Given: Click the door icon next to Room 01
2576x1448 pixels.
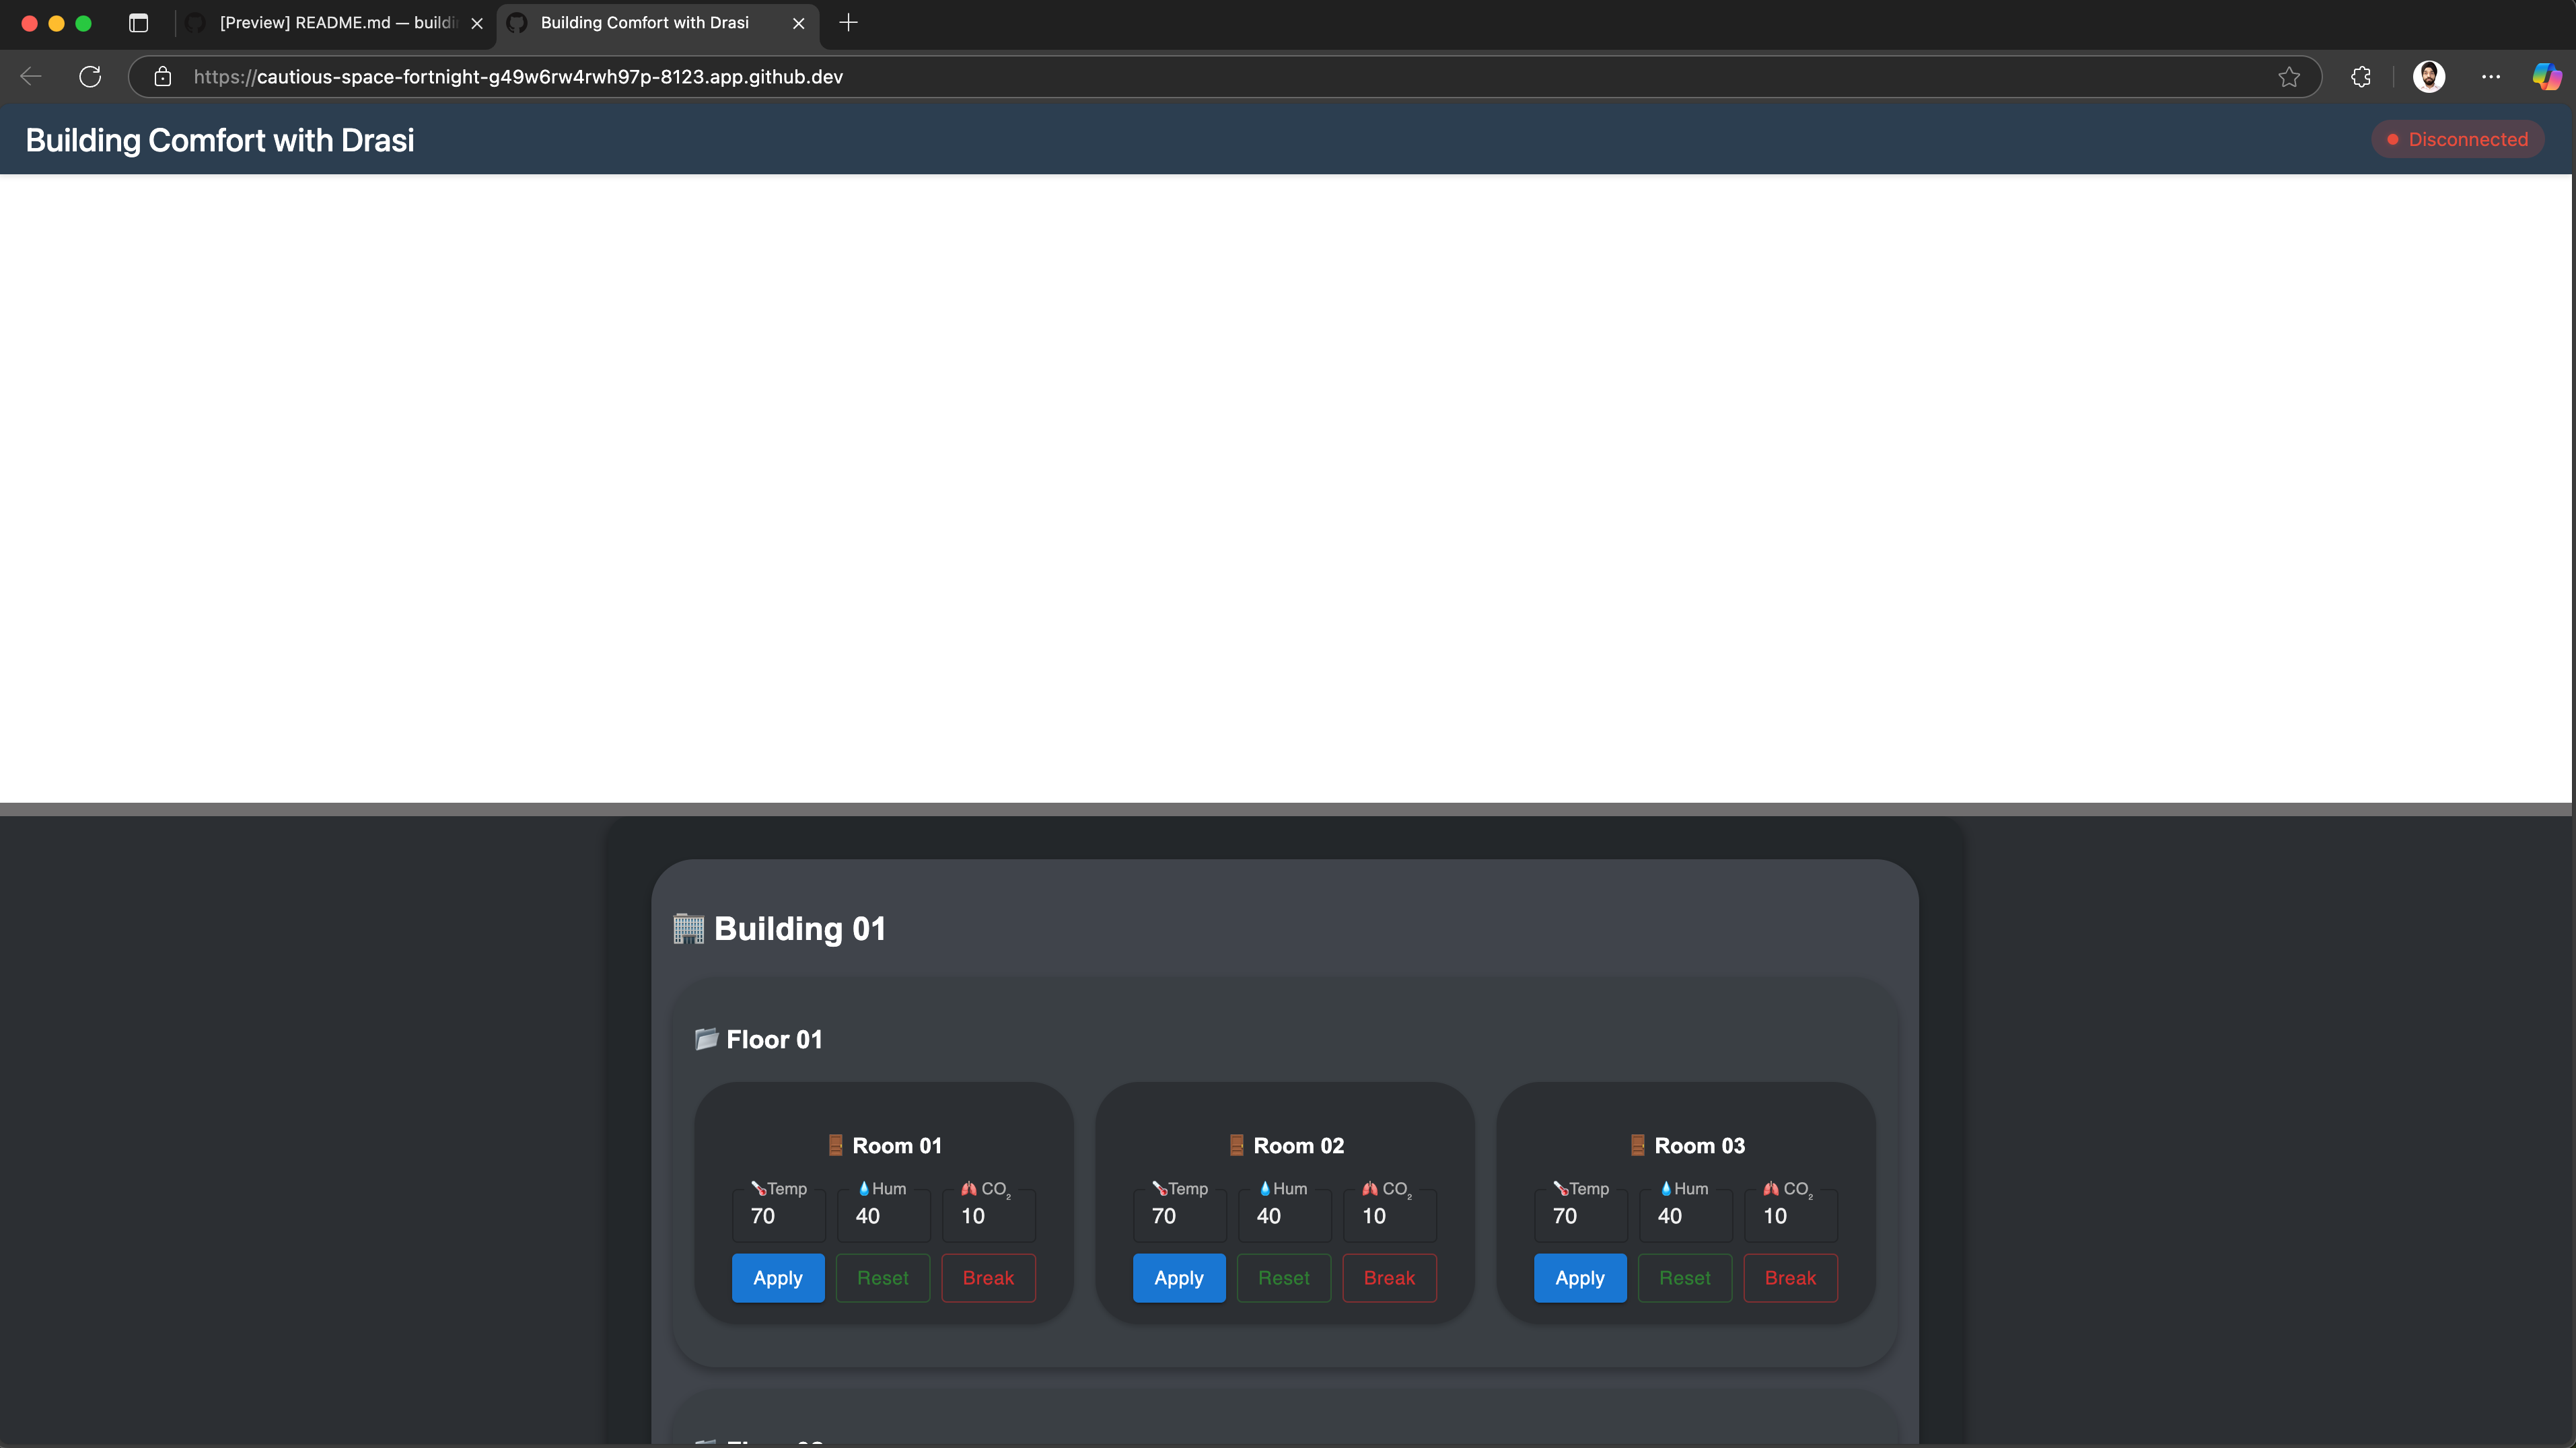Looking at the screenshot, I should pyautogui.click(x=835, y=1145).
